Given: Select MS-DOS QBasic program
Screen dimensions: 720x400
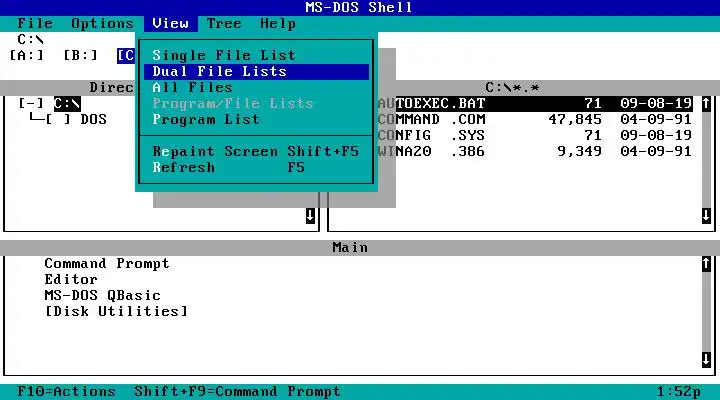Looking at the screenshot, I should pos(102,296).
